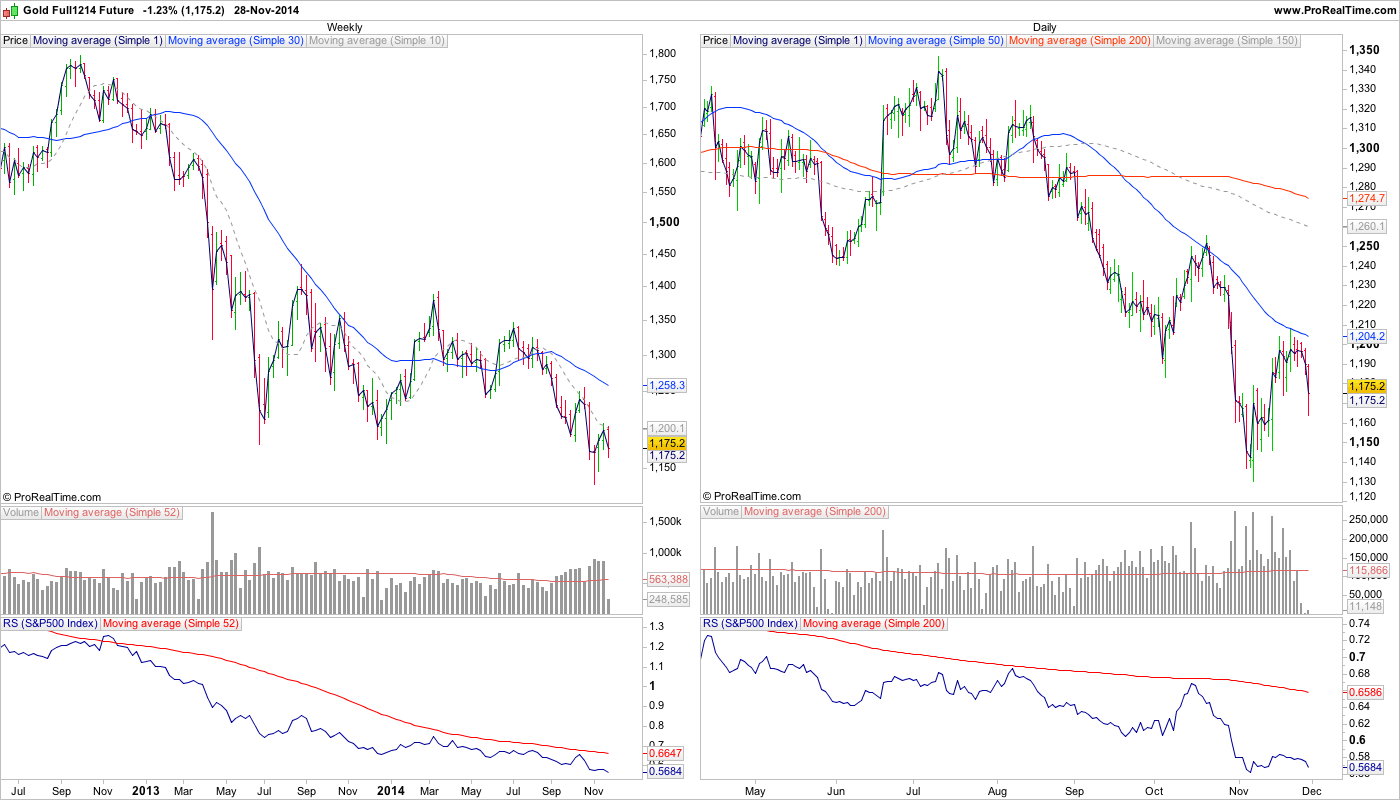Click the 0.5684 RS value tag in Weekly panel
Image resolution: width=1400 pixels, height=800 pixels.
point(666,771)
